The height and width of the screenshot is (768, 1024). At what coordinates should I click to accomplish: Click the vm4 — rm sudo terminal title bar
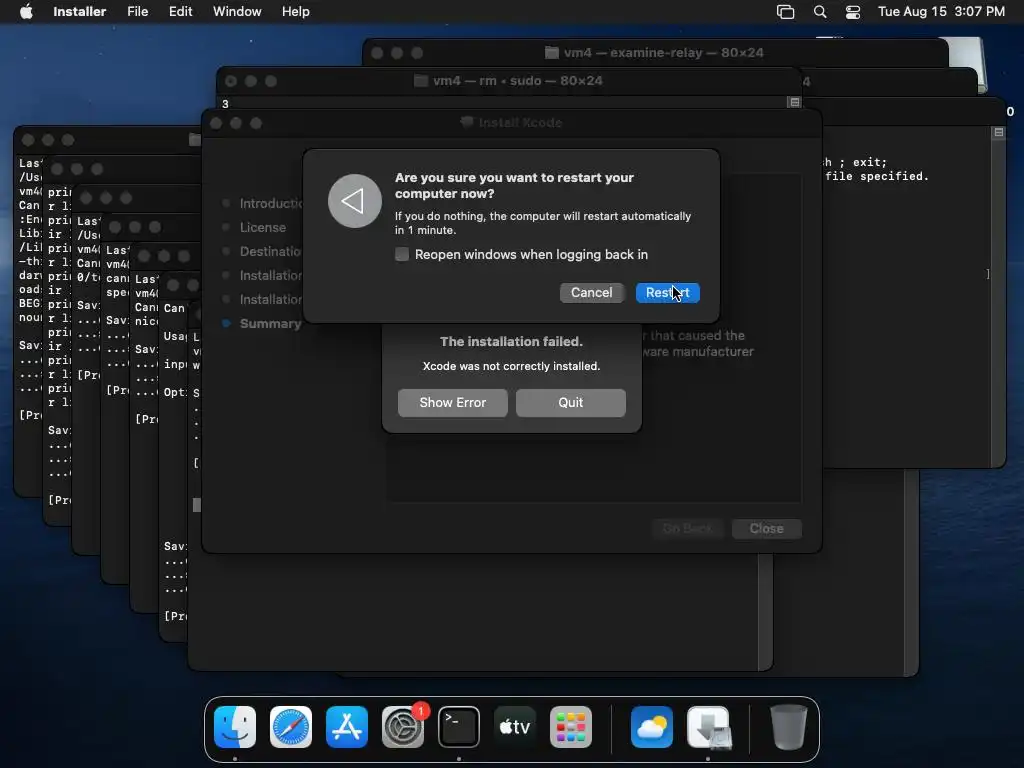pyautogui.click(x=509, y=81)
